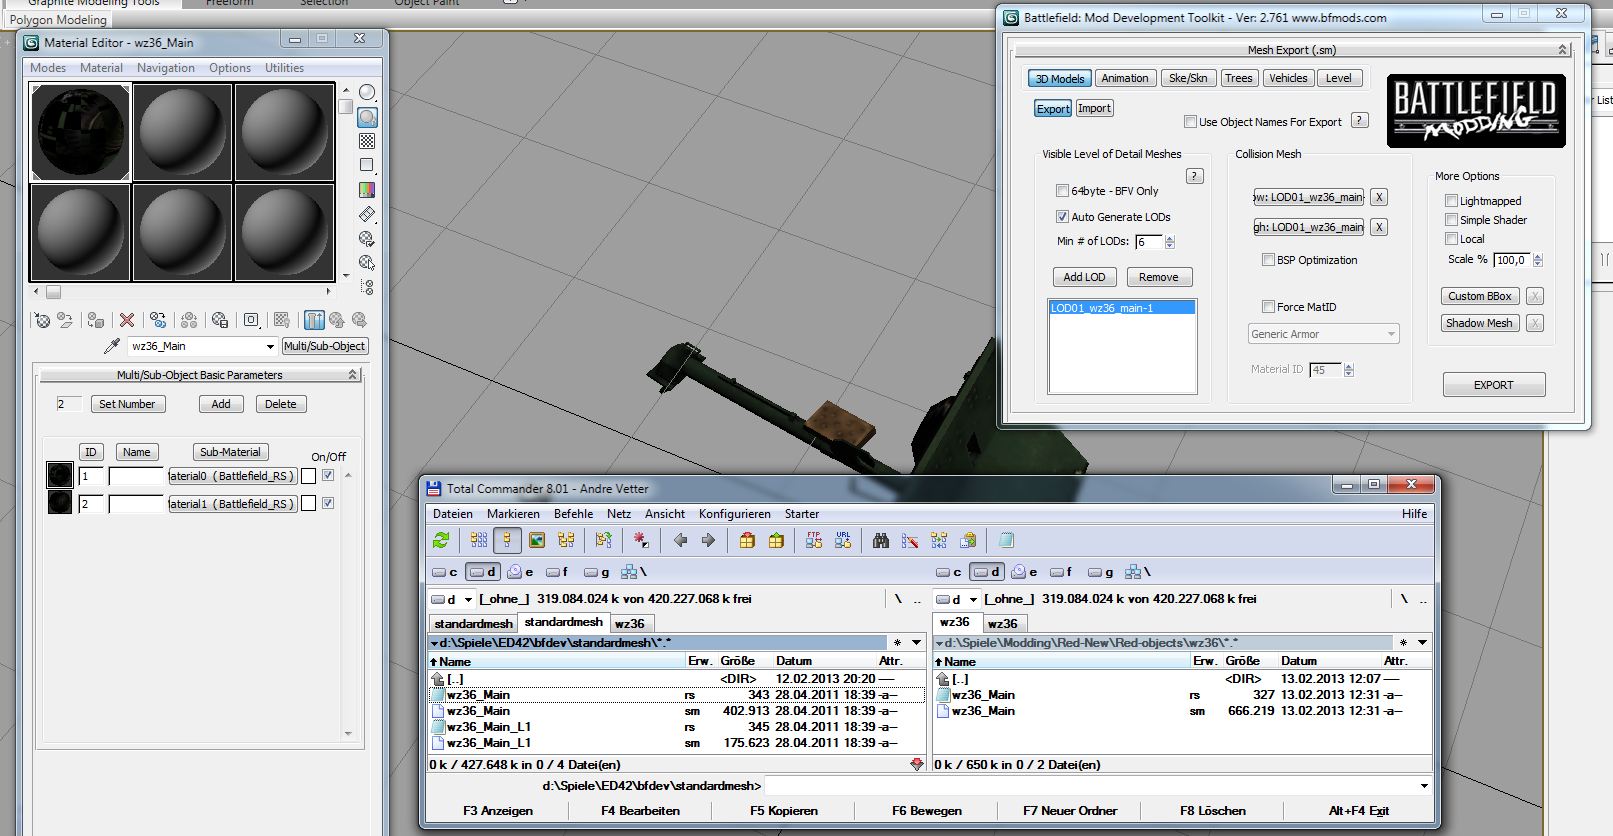Switch to the Vehicles tab
The height and width of the screenshot is (836, 1613).
coord(1288,78)
